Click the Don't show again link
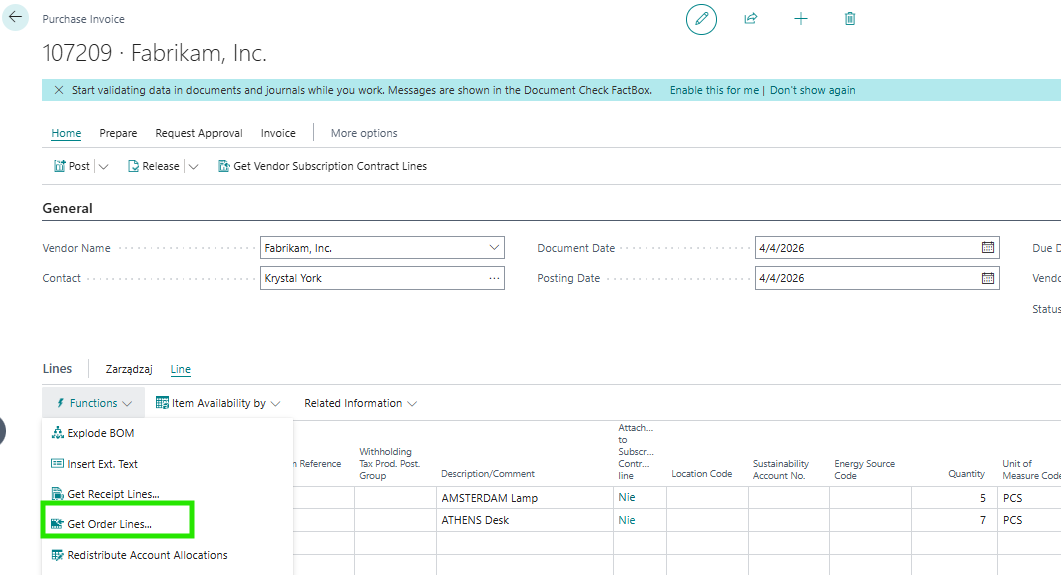1061x575 pixels. [x=812, y=90]
